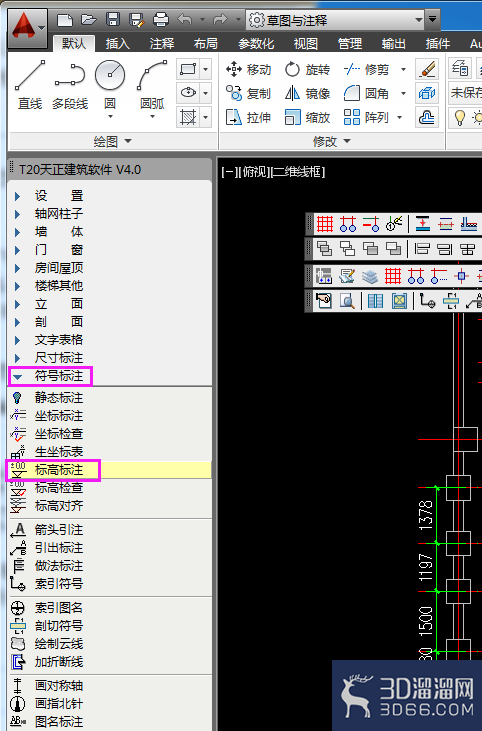Open the AutoCAD application menu logo
The width and height of the screenshot is (482, 731).
[x=27, y=27]
